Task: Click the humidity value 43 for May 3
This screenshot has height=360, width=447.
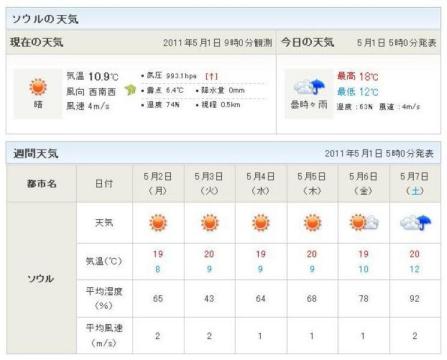Action: click(209, 298)
